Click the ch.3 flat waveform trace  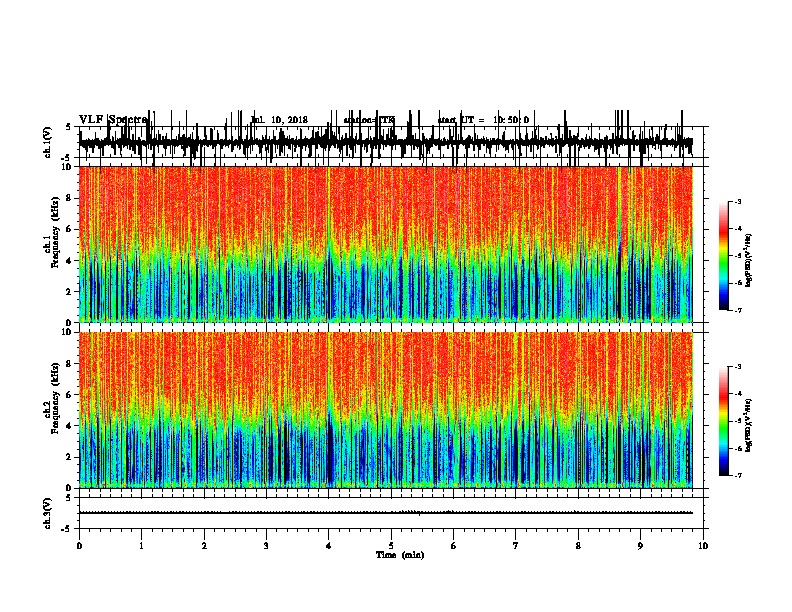click(x=385, y=513)
